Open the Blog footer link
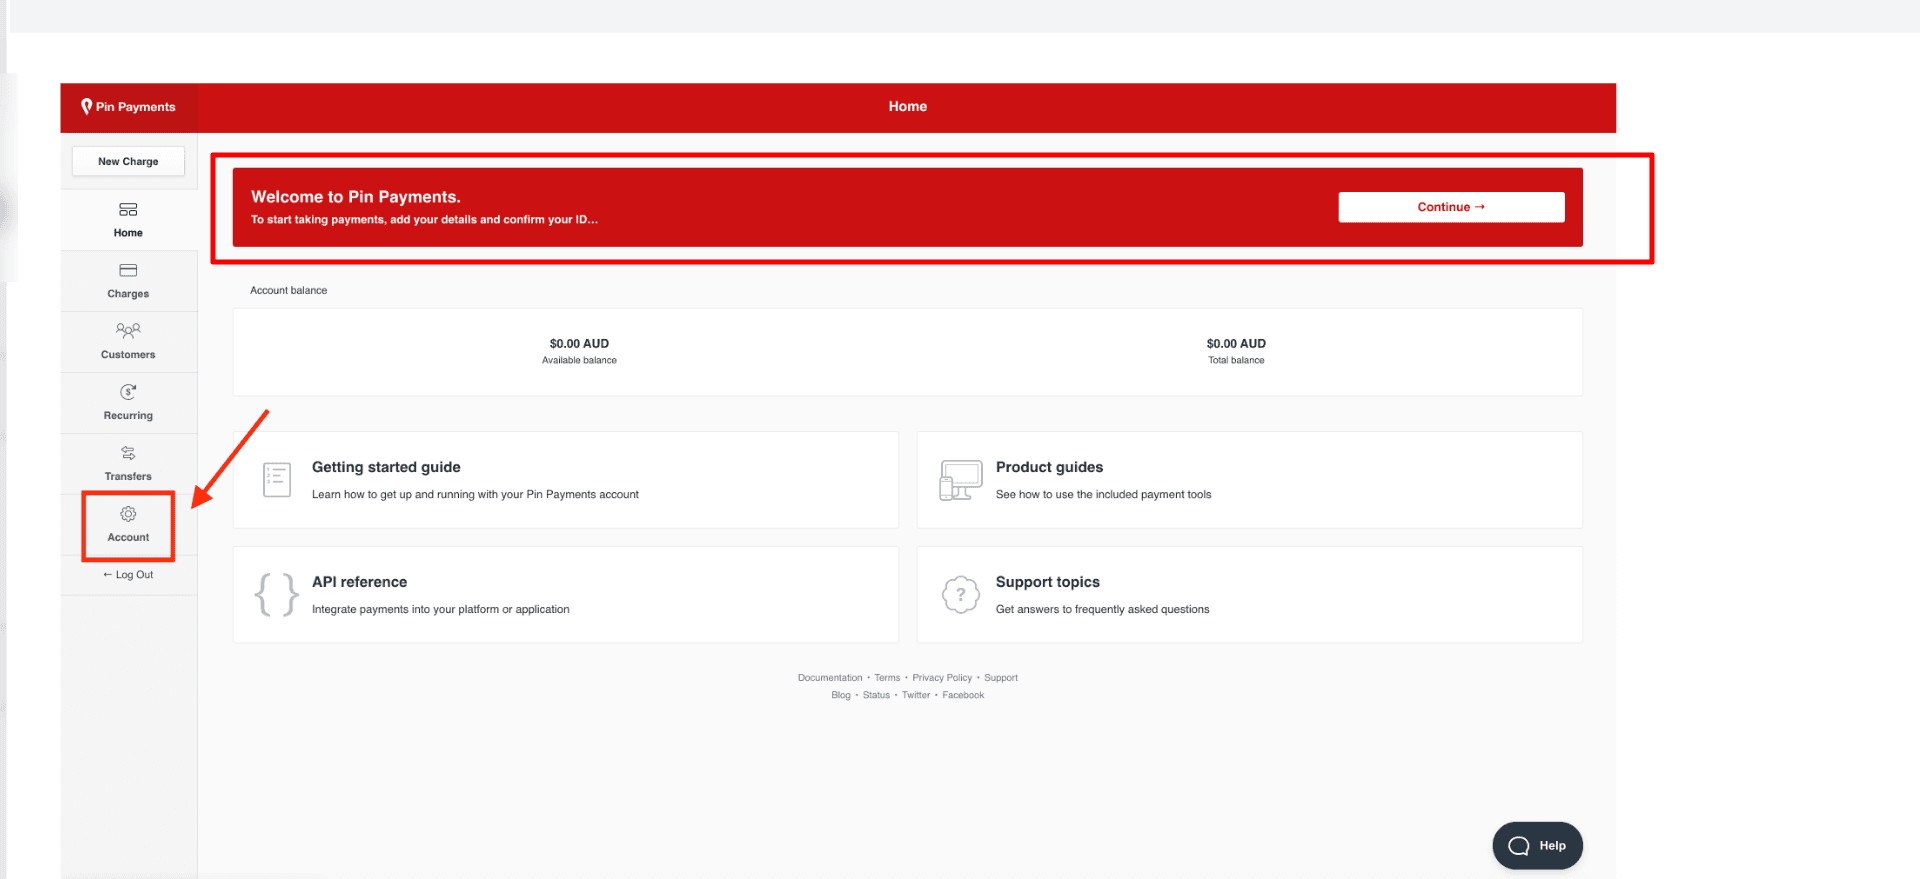1920x879 pixels. click(841, 696)
